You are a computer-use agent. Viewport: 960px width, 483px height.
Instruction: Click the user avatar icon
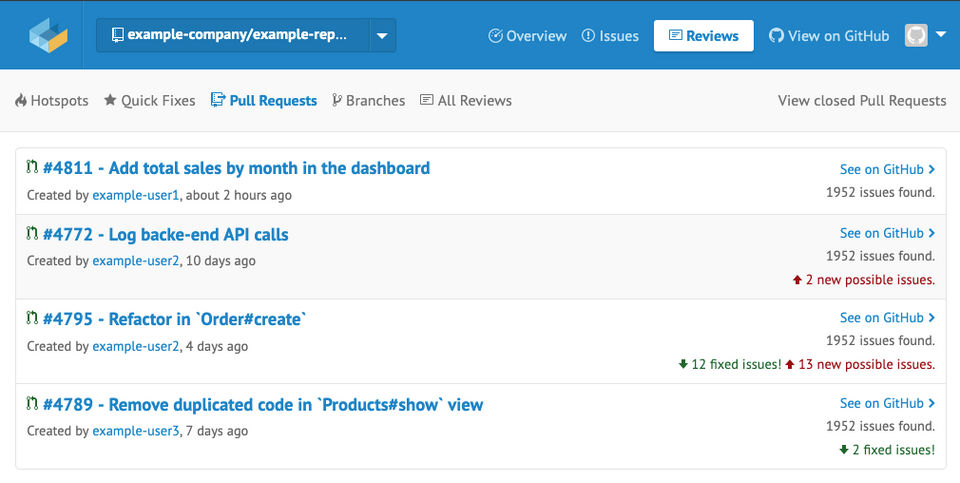point(916,35)
